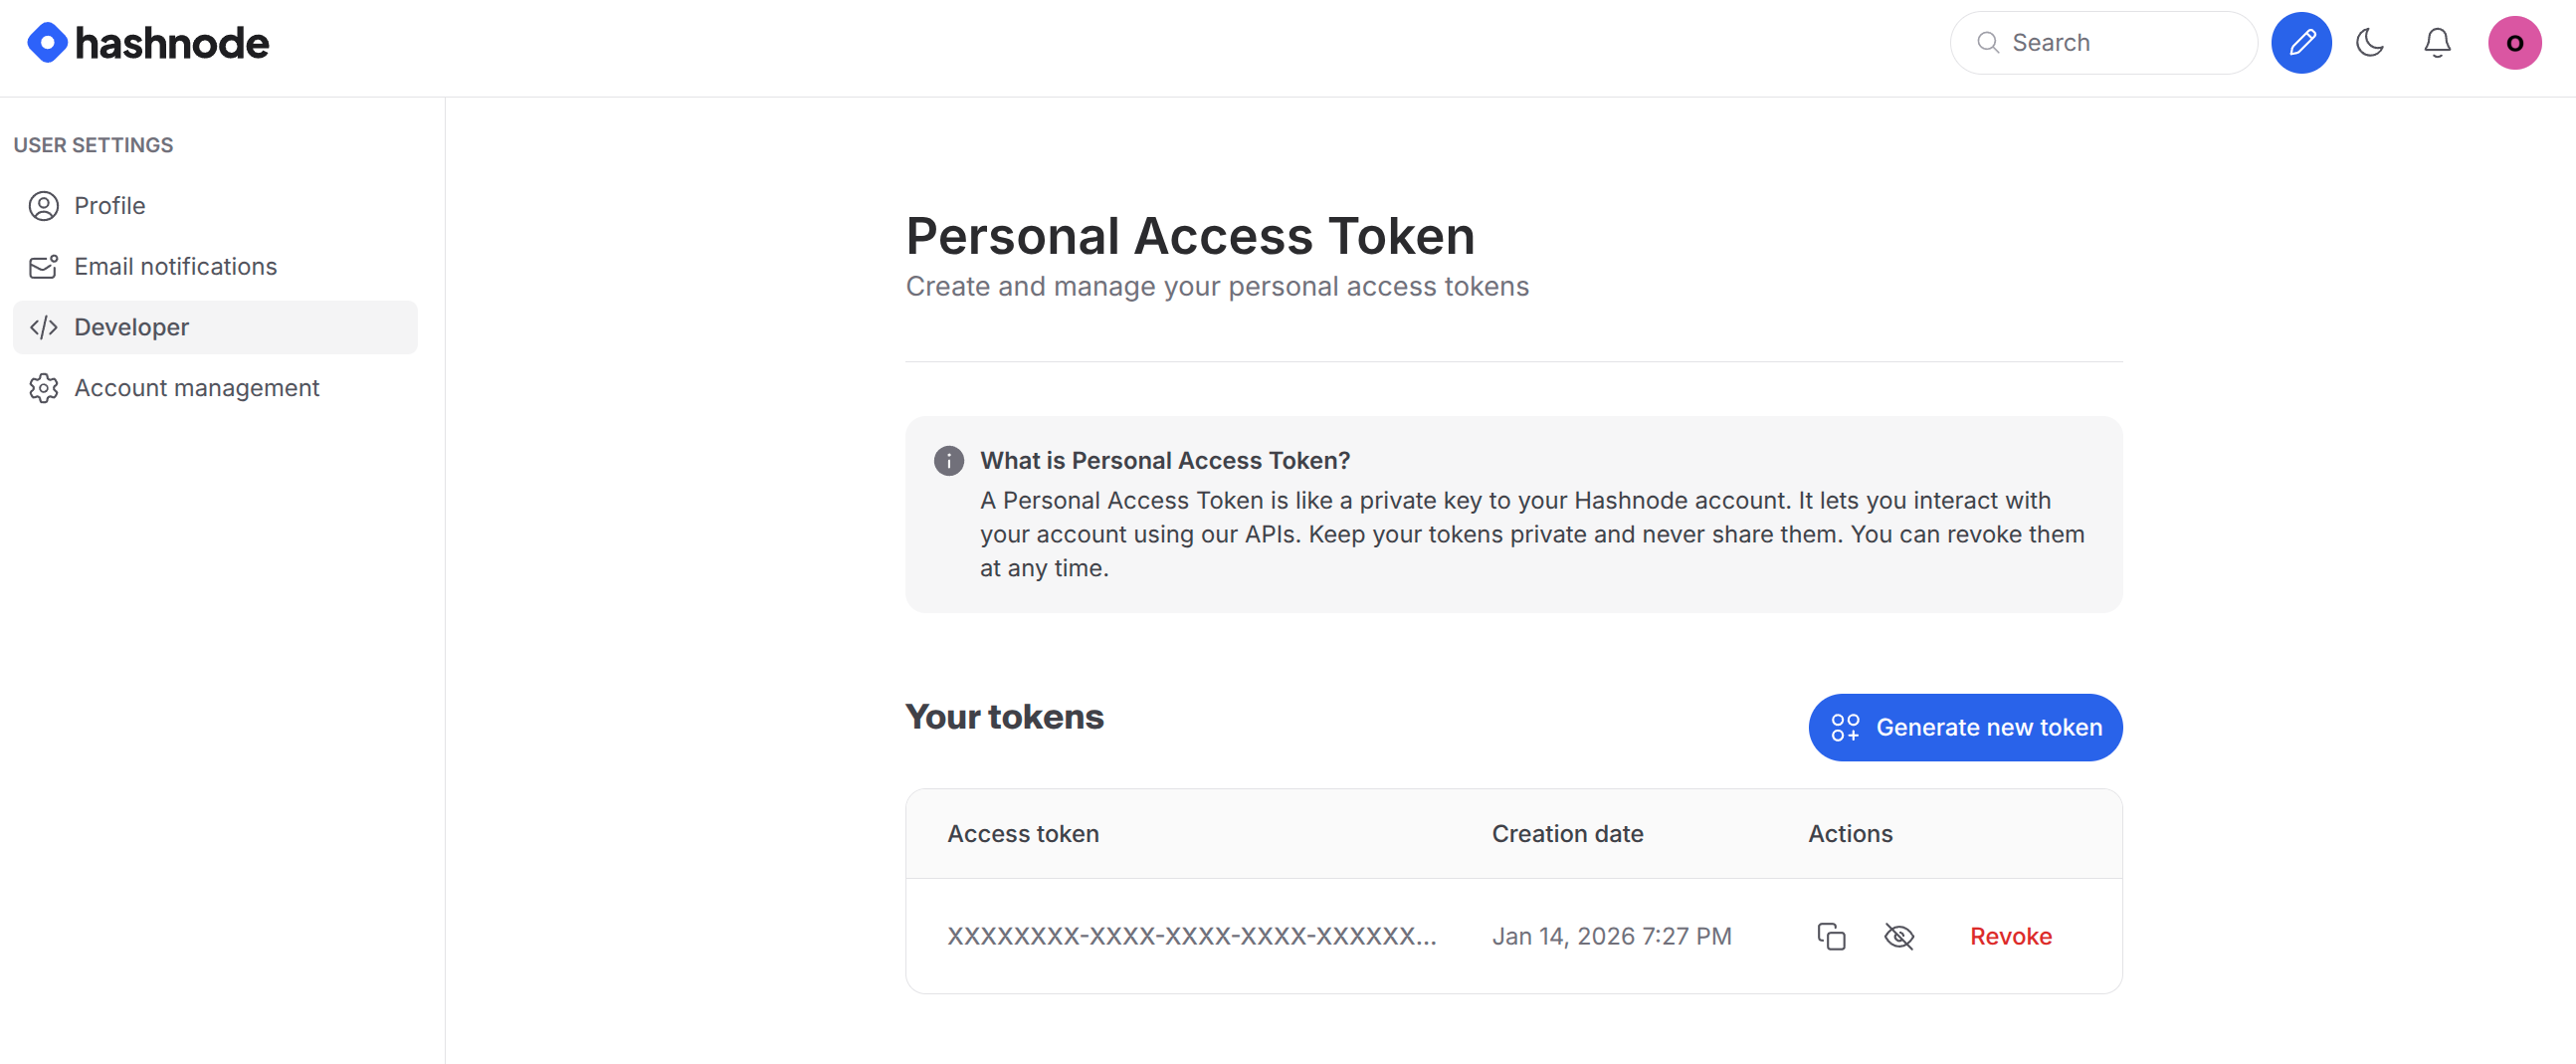This screenshot has width=2576, height=1064.
Task: Open the write post pencil icon
Action: (x=2301, y=42)
